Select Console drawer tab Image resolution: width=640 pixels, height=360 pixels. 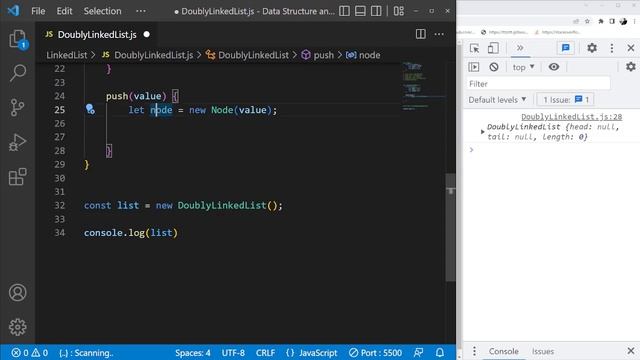tap(504, 351)
